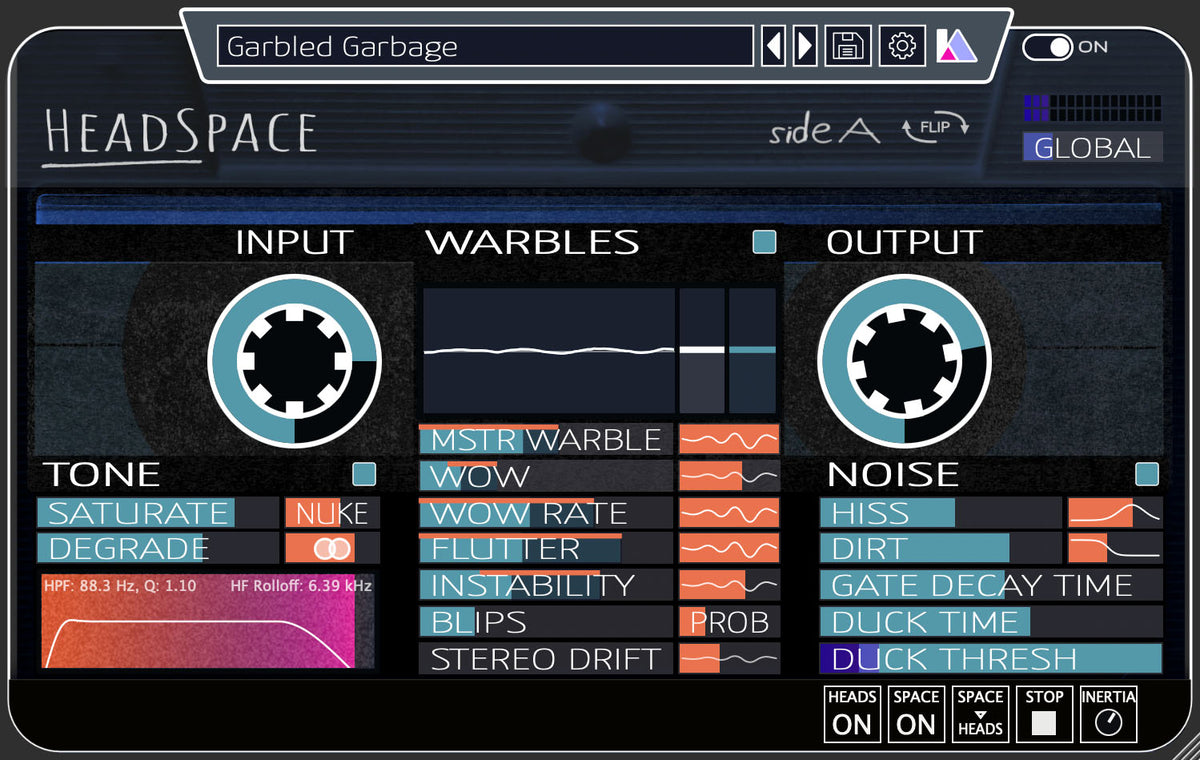Click the BLIPS PROB button

729,622
